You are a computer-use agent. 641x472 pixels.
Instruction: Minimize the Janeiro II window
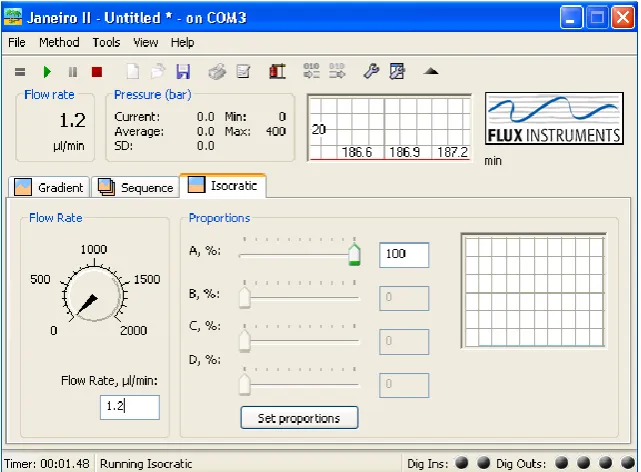point(571,18)
